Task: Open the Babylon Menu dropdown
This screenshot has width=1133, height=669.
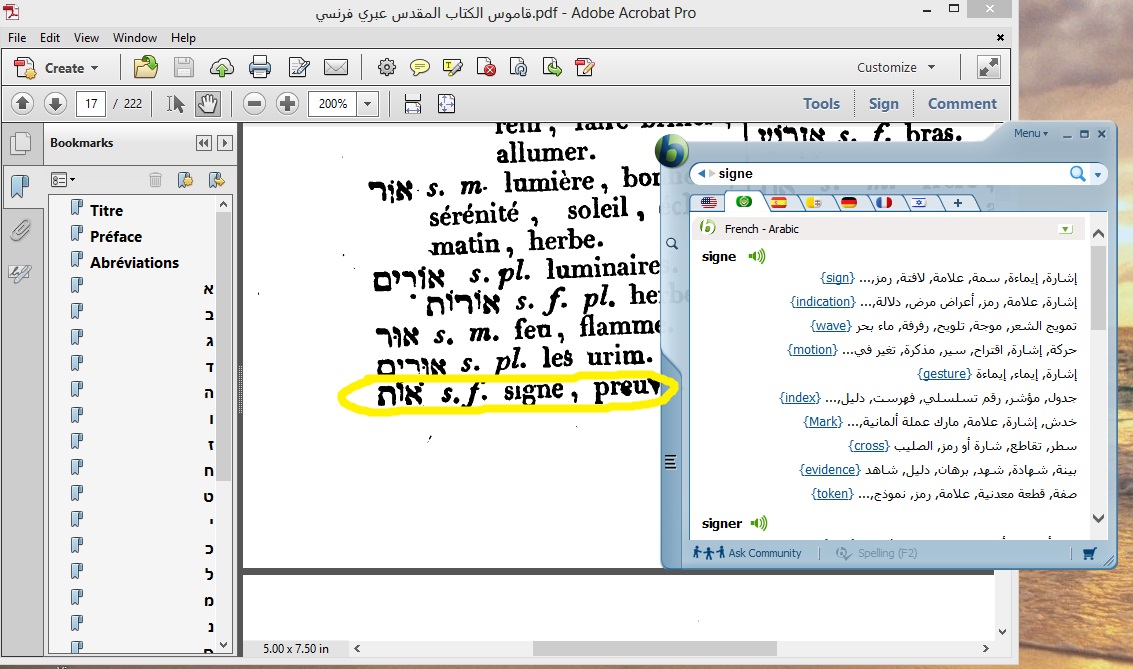Action: 1030,133
